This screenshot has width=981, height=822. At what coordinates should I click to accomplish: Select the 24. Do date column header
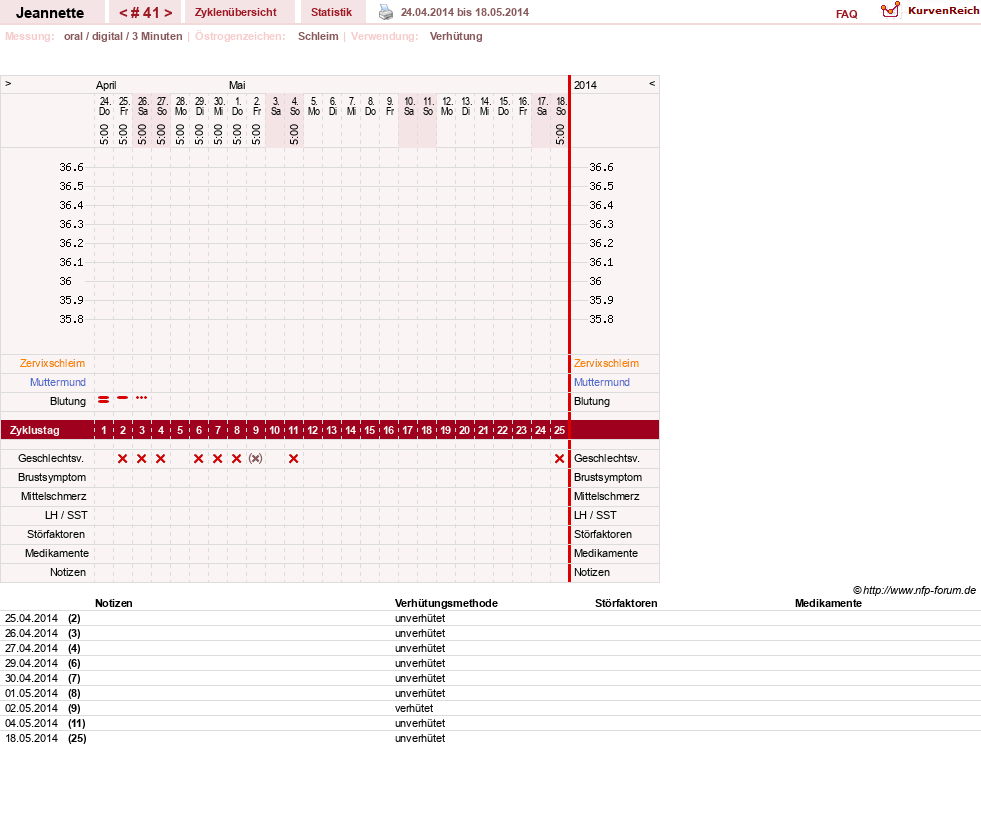tap(104, 106)
